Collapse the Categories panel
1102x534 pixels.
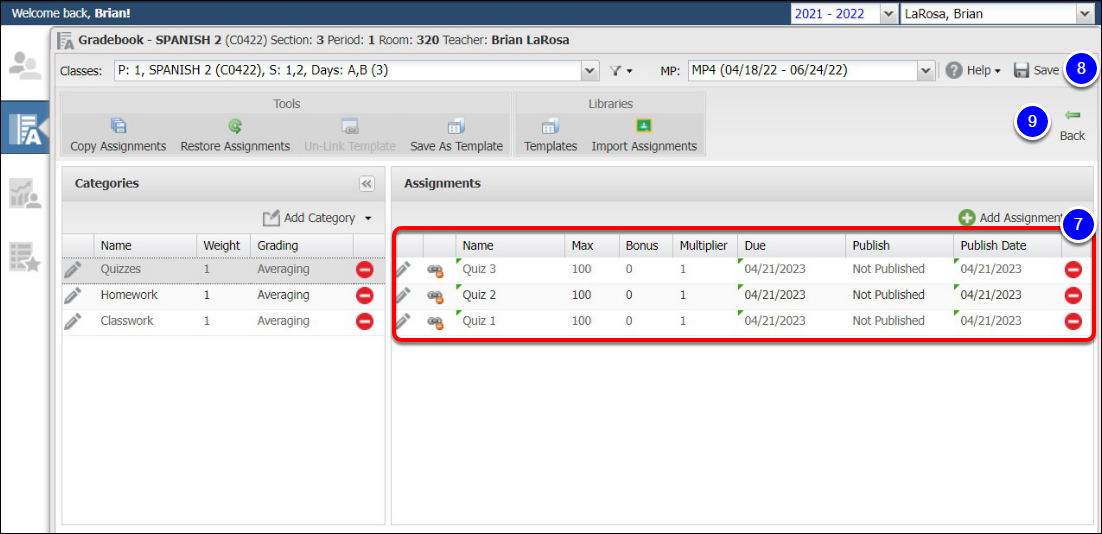pos(366,183)
